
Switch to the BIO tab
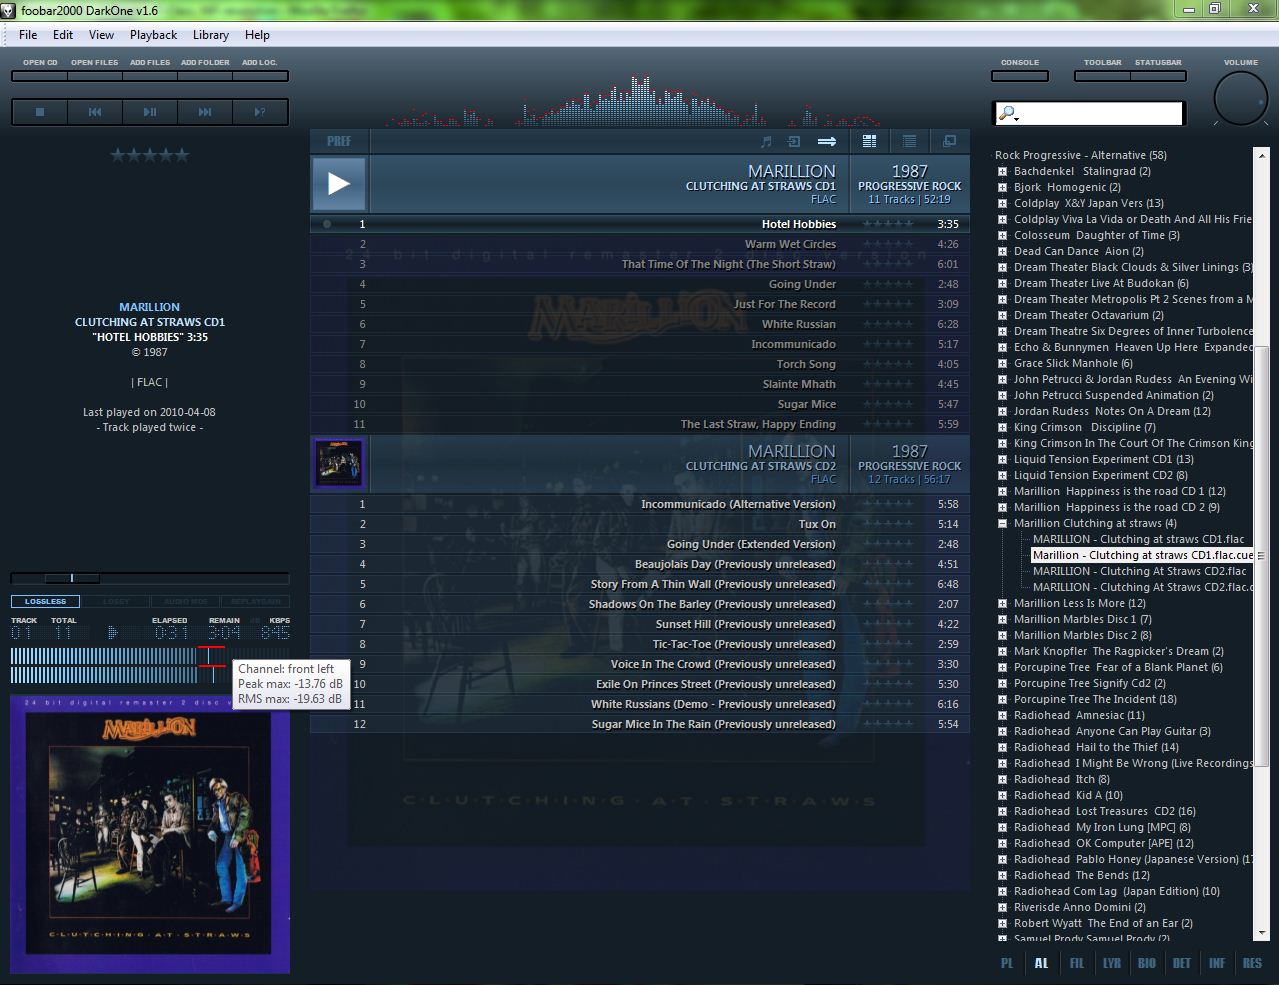pos(1147,963)
